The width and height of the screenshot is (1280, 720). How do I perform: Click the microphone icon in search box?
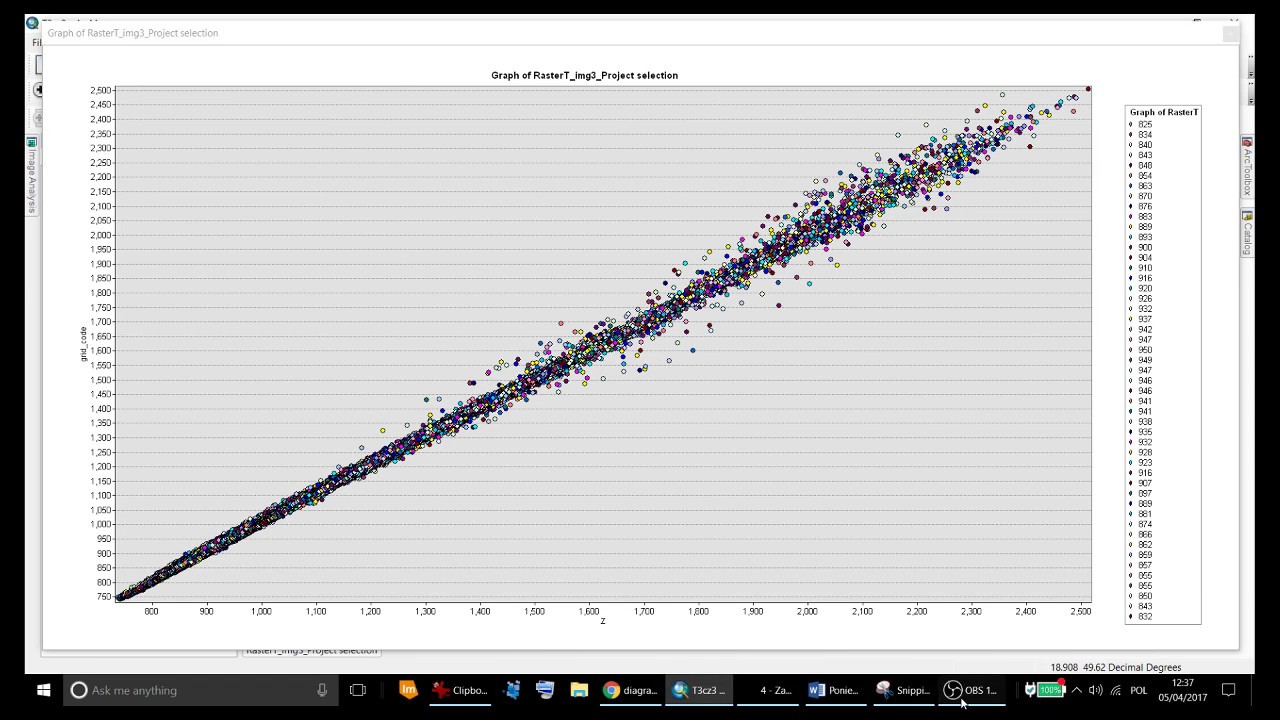coord(322,690)
